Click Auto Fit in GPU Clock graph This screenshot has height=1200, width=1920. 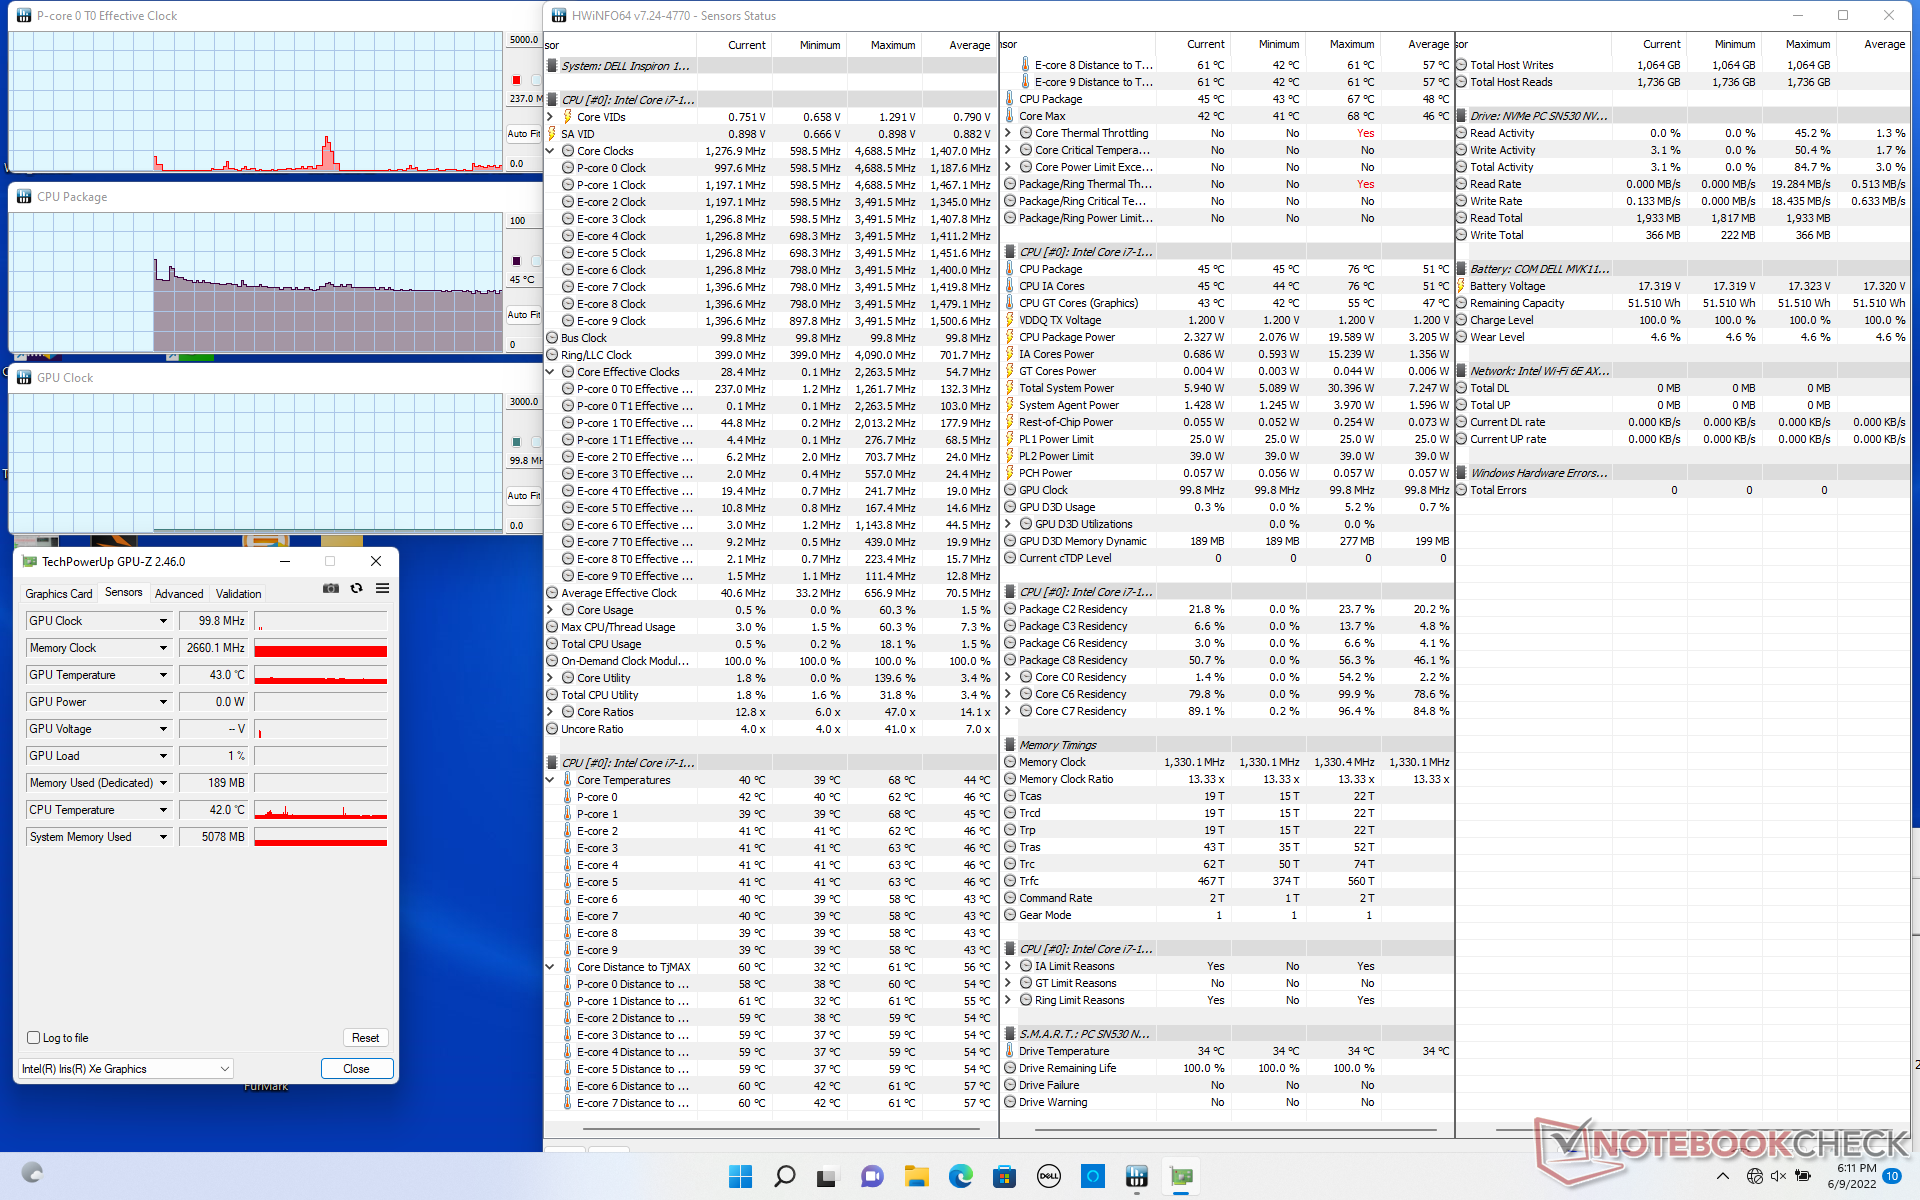coord(523,496)
